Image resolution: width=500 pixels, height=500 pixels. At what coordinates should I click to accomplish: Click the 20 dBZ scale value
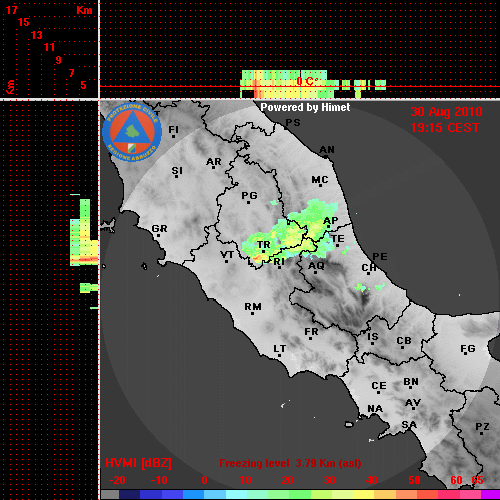(x=288, y=480)
